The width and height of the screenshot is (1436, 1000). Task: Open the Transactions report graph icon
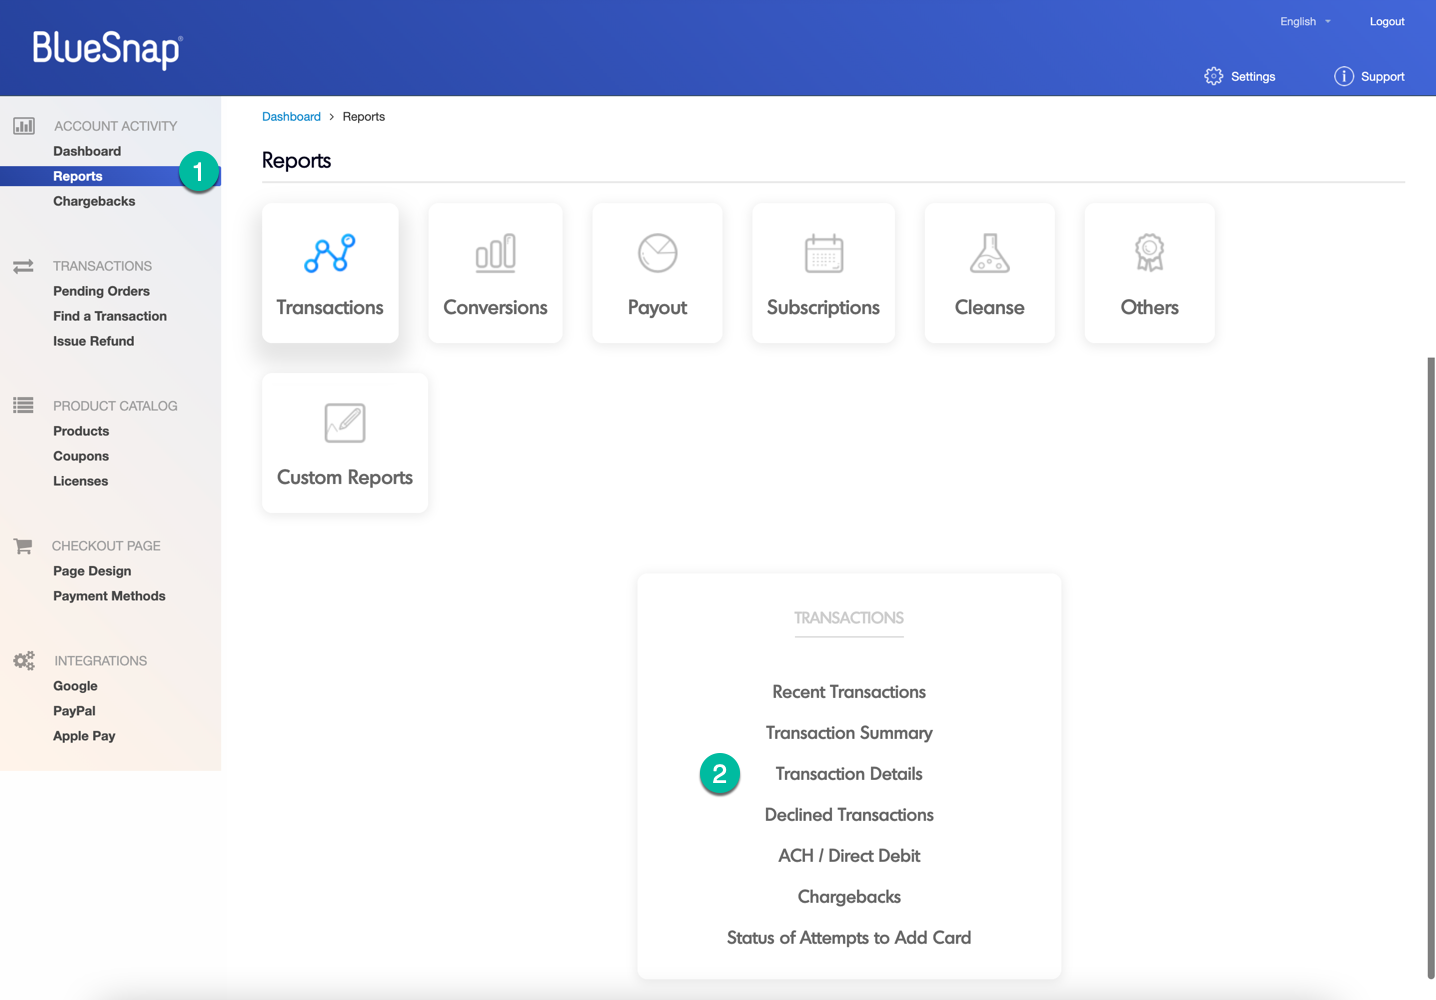(x=330, y=254)
